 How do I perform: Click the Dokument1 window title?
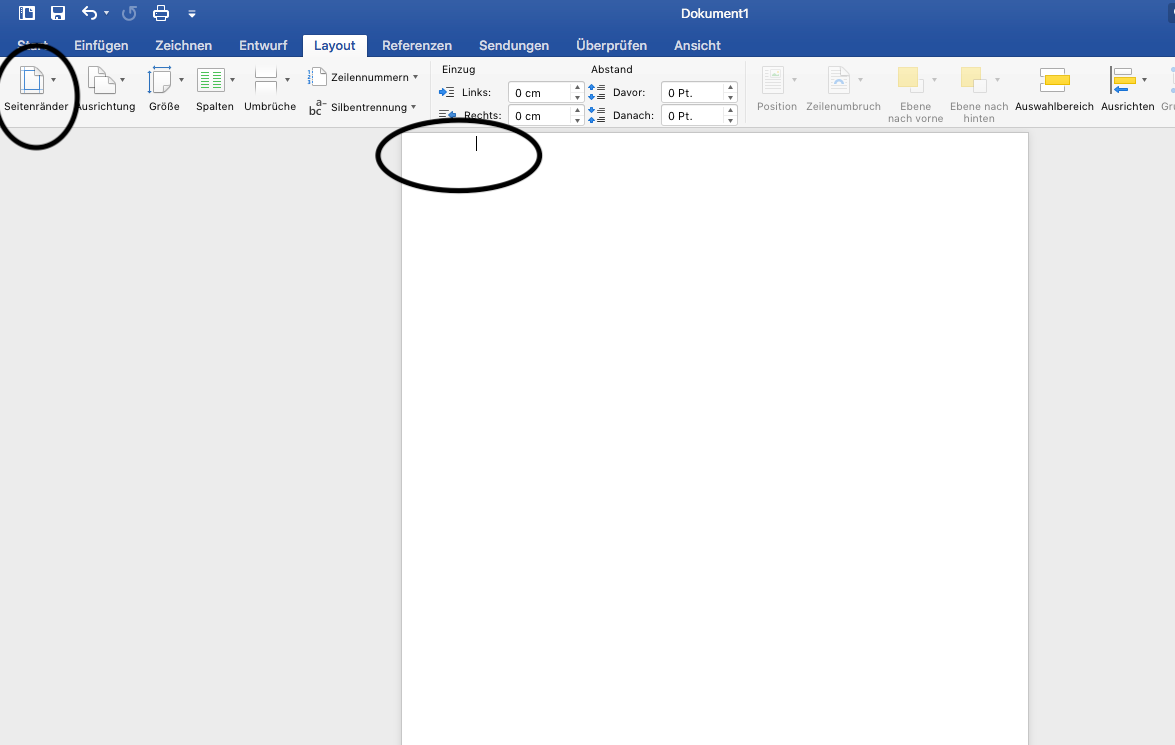715,13
